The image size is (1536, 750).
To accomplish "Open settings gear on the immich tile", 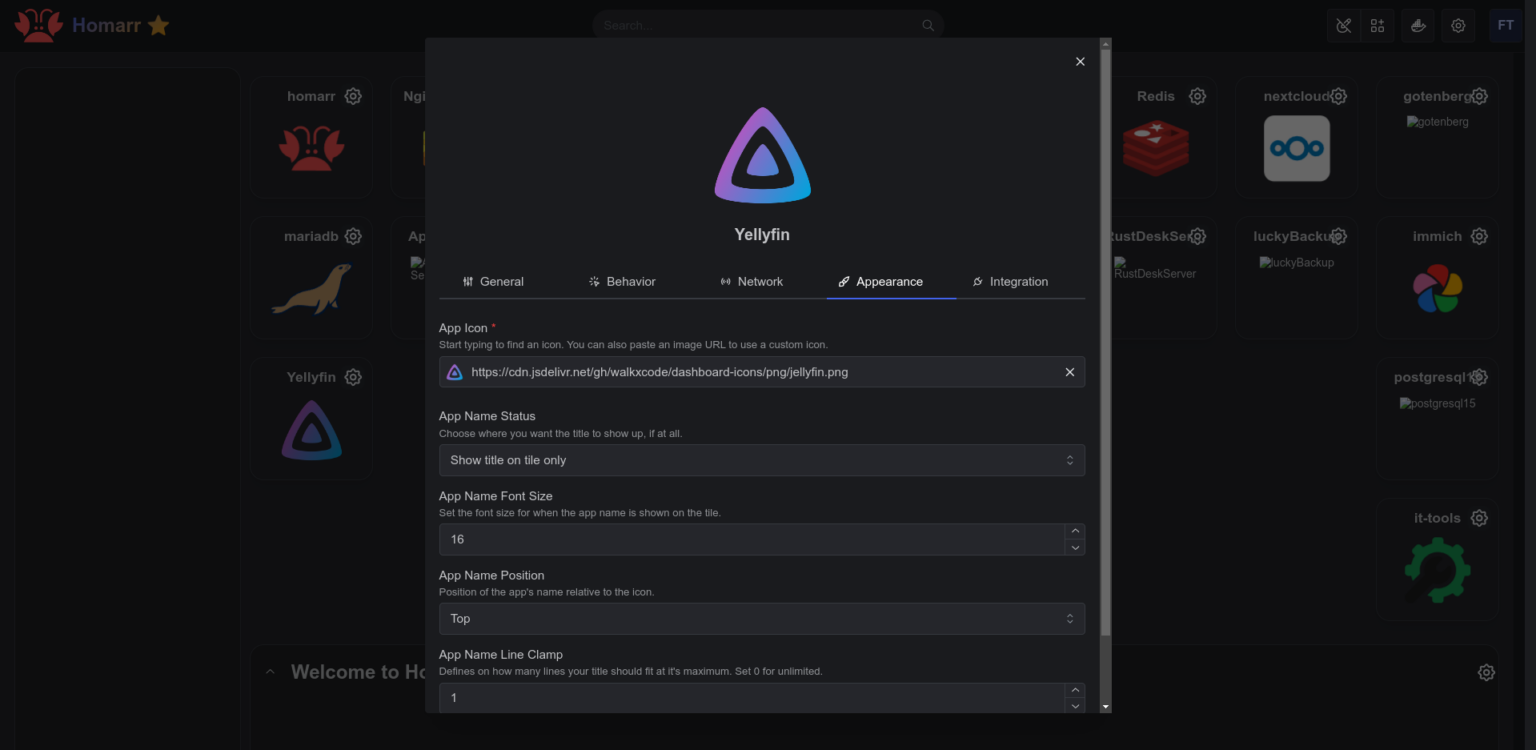I will [x=1479, y=236].
